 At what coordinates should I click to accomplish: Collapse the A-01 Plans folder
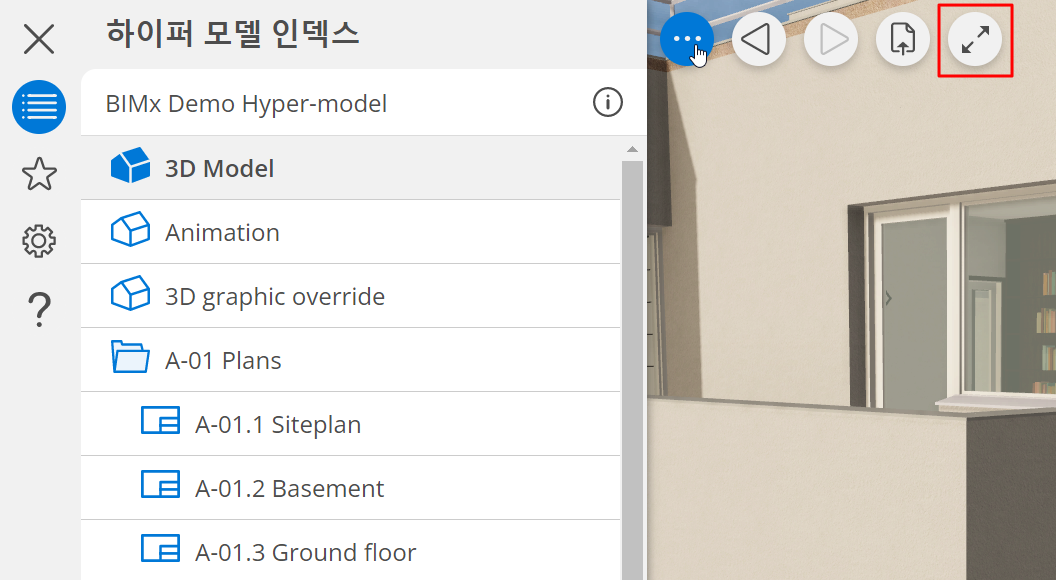pyautogui.click(x=129, y=360)
